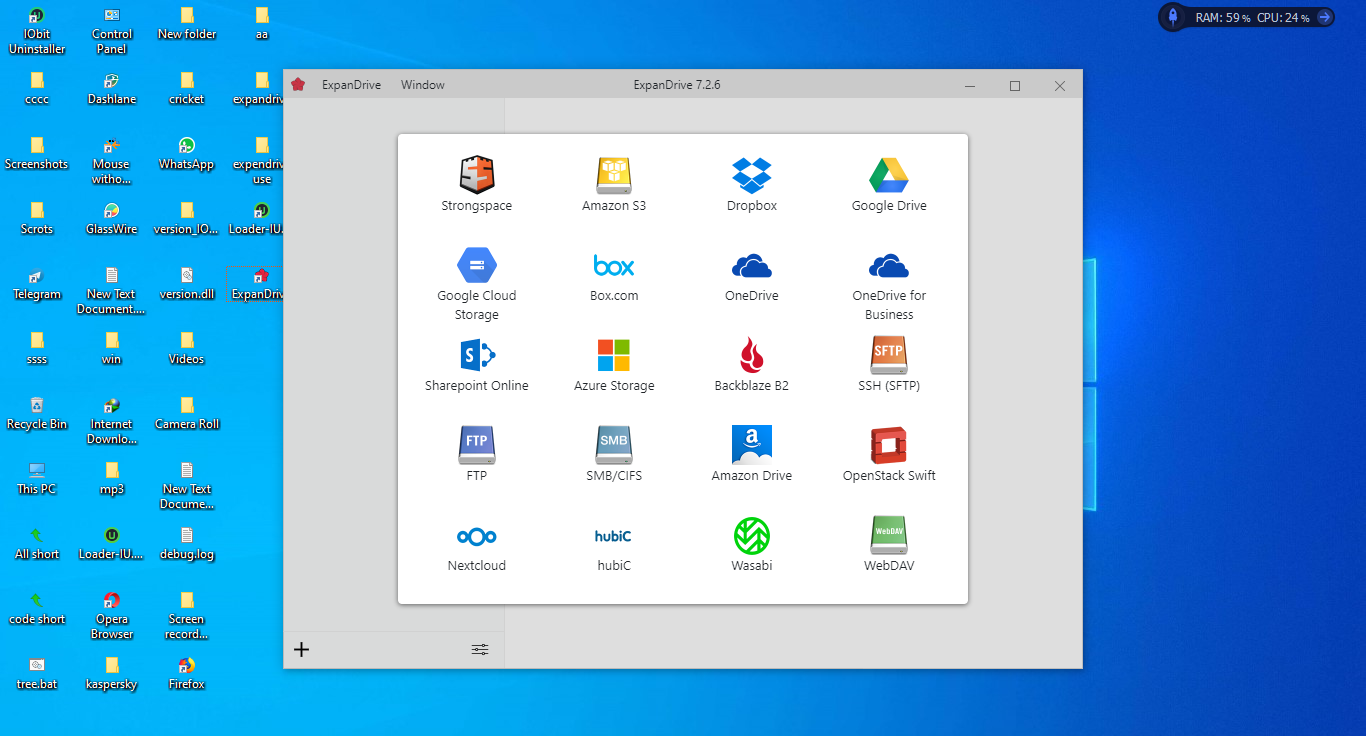1366x736 pixels.
Task: Pick the Google Drive provider icon
Action: tap(889, 185)
